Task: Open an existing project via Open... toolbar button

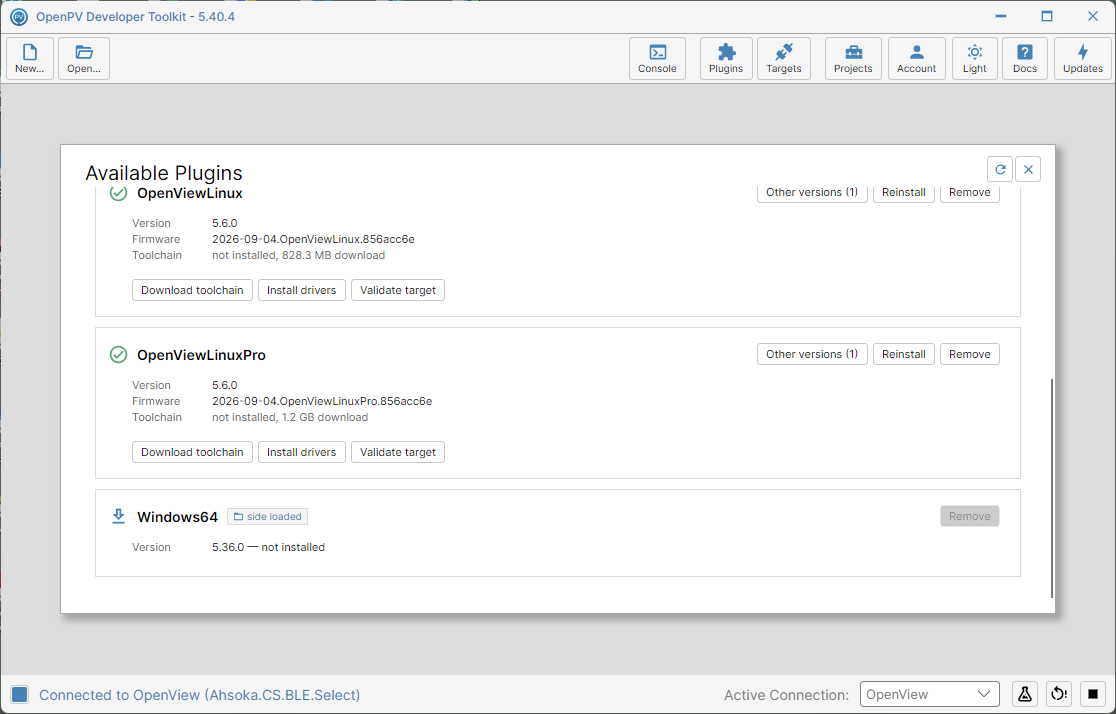Action: coord(84,58)
